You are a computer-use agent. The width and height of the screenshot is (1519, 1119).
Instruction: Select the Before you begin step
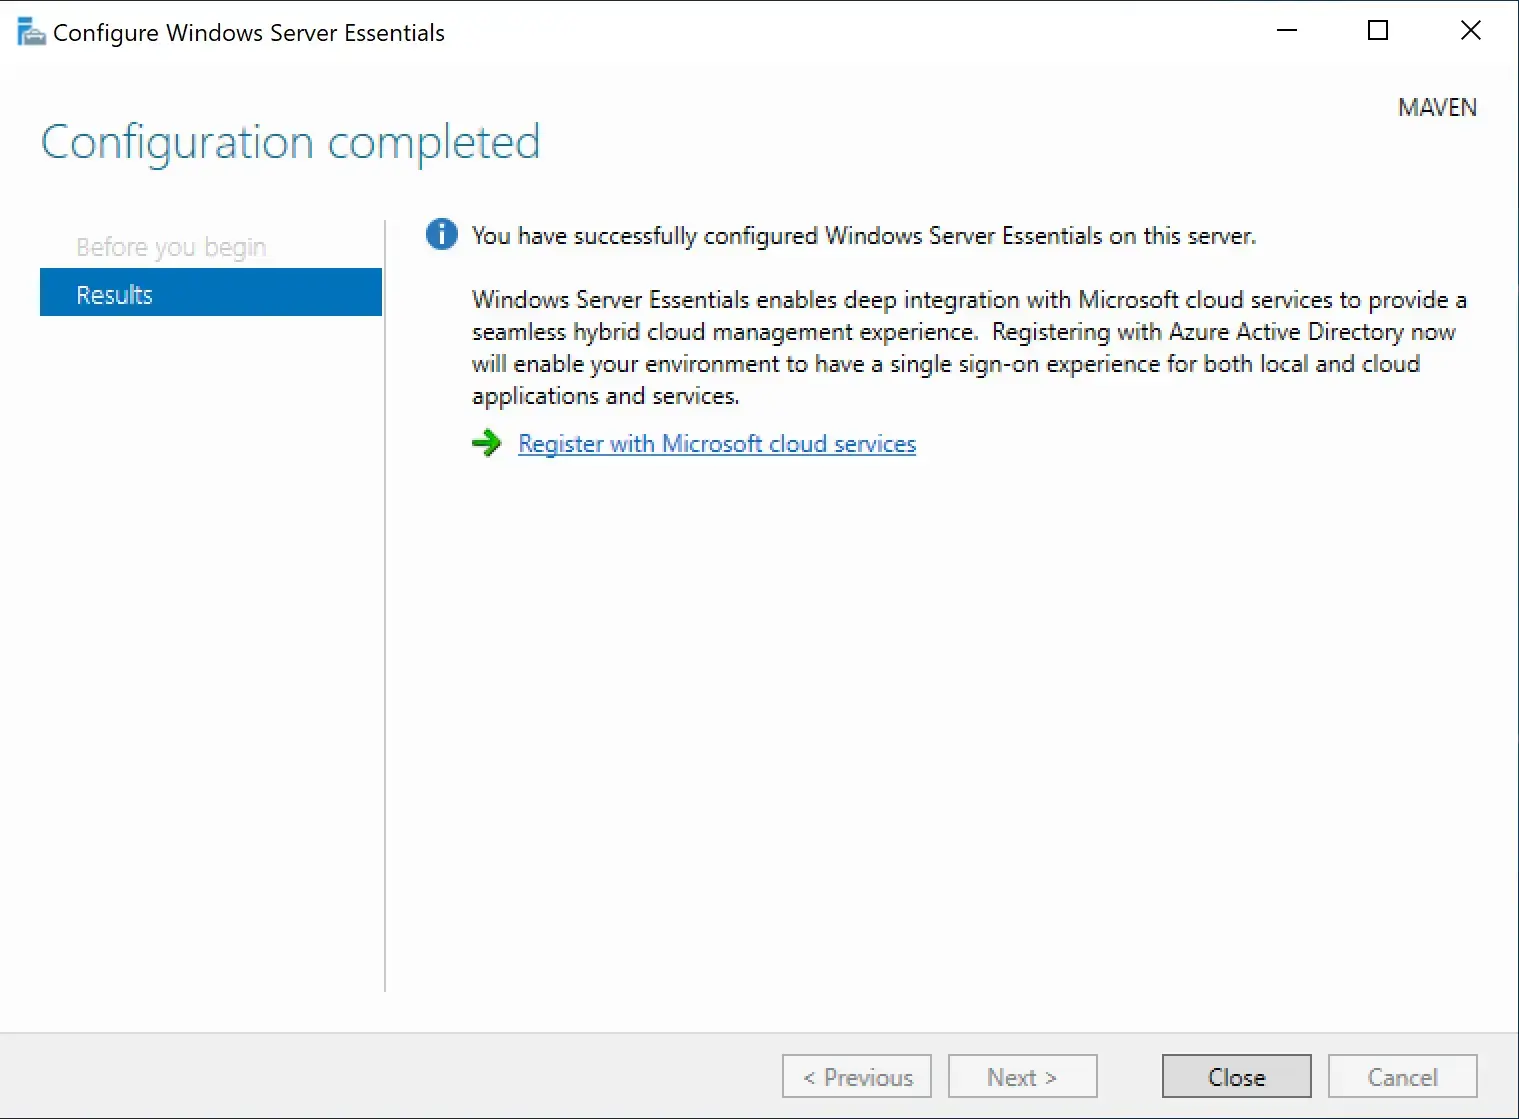pyautogui.click(x=171, y=246)
